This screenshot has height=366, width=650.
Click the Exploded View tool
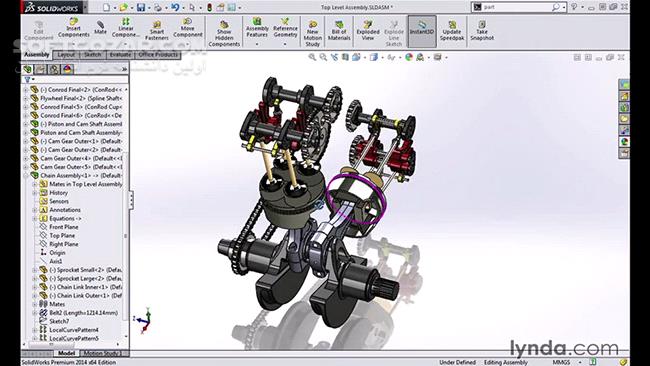point(368,30)
